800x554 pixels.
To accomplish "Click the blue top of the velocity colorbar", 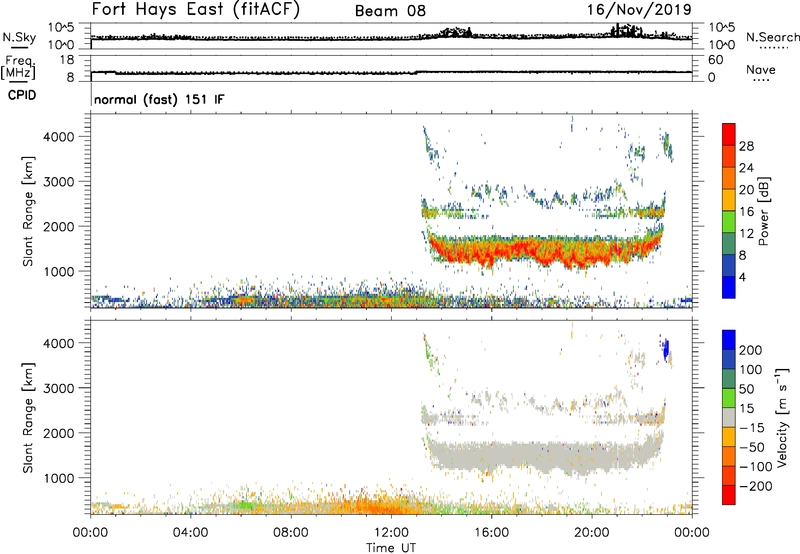I will [729, 339].
